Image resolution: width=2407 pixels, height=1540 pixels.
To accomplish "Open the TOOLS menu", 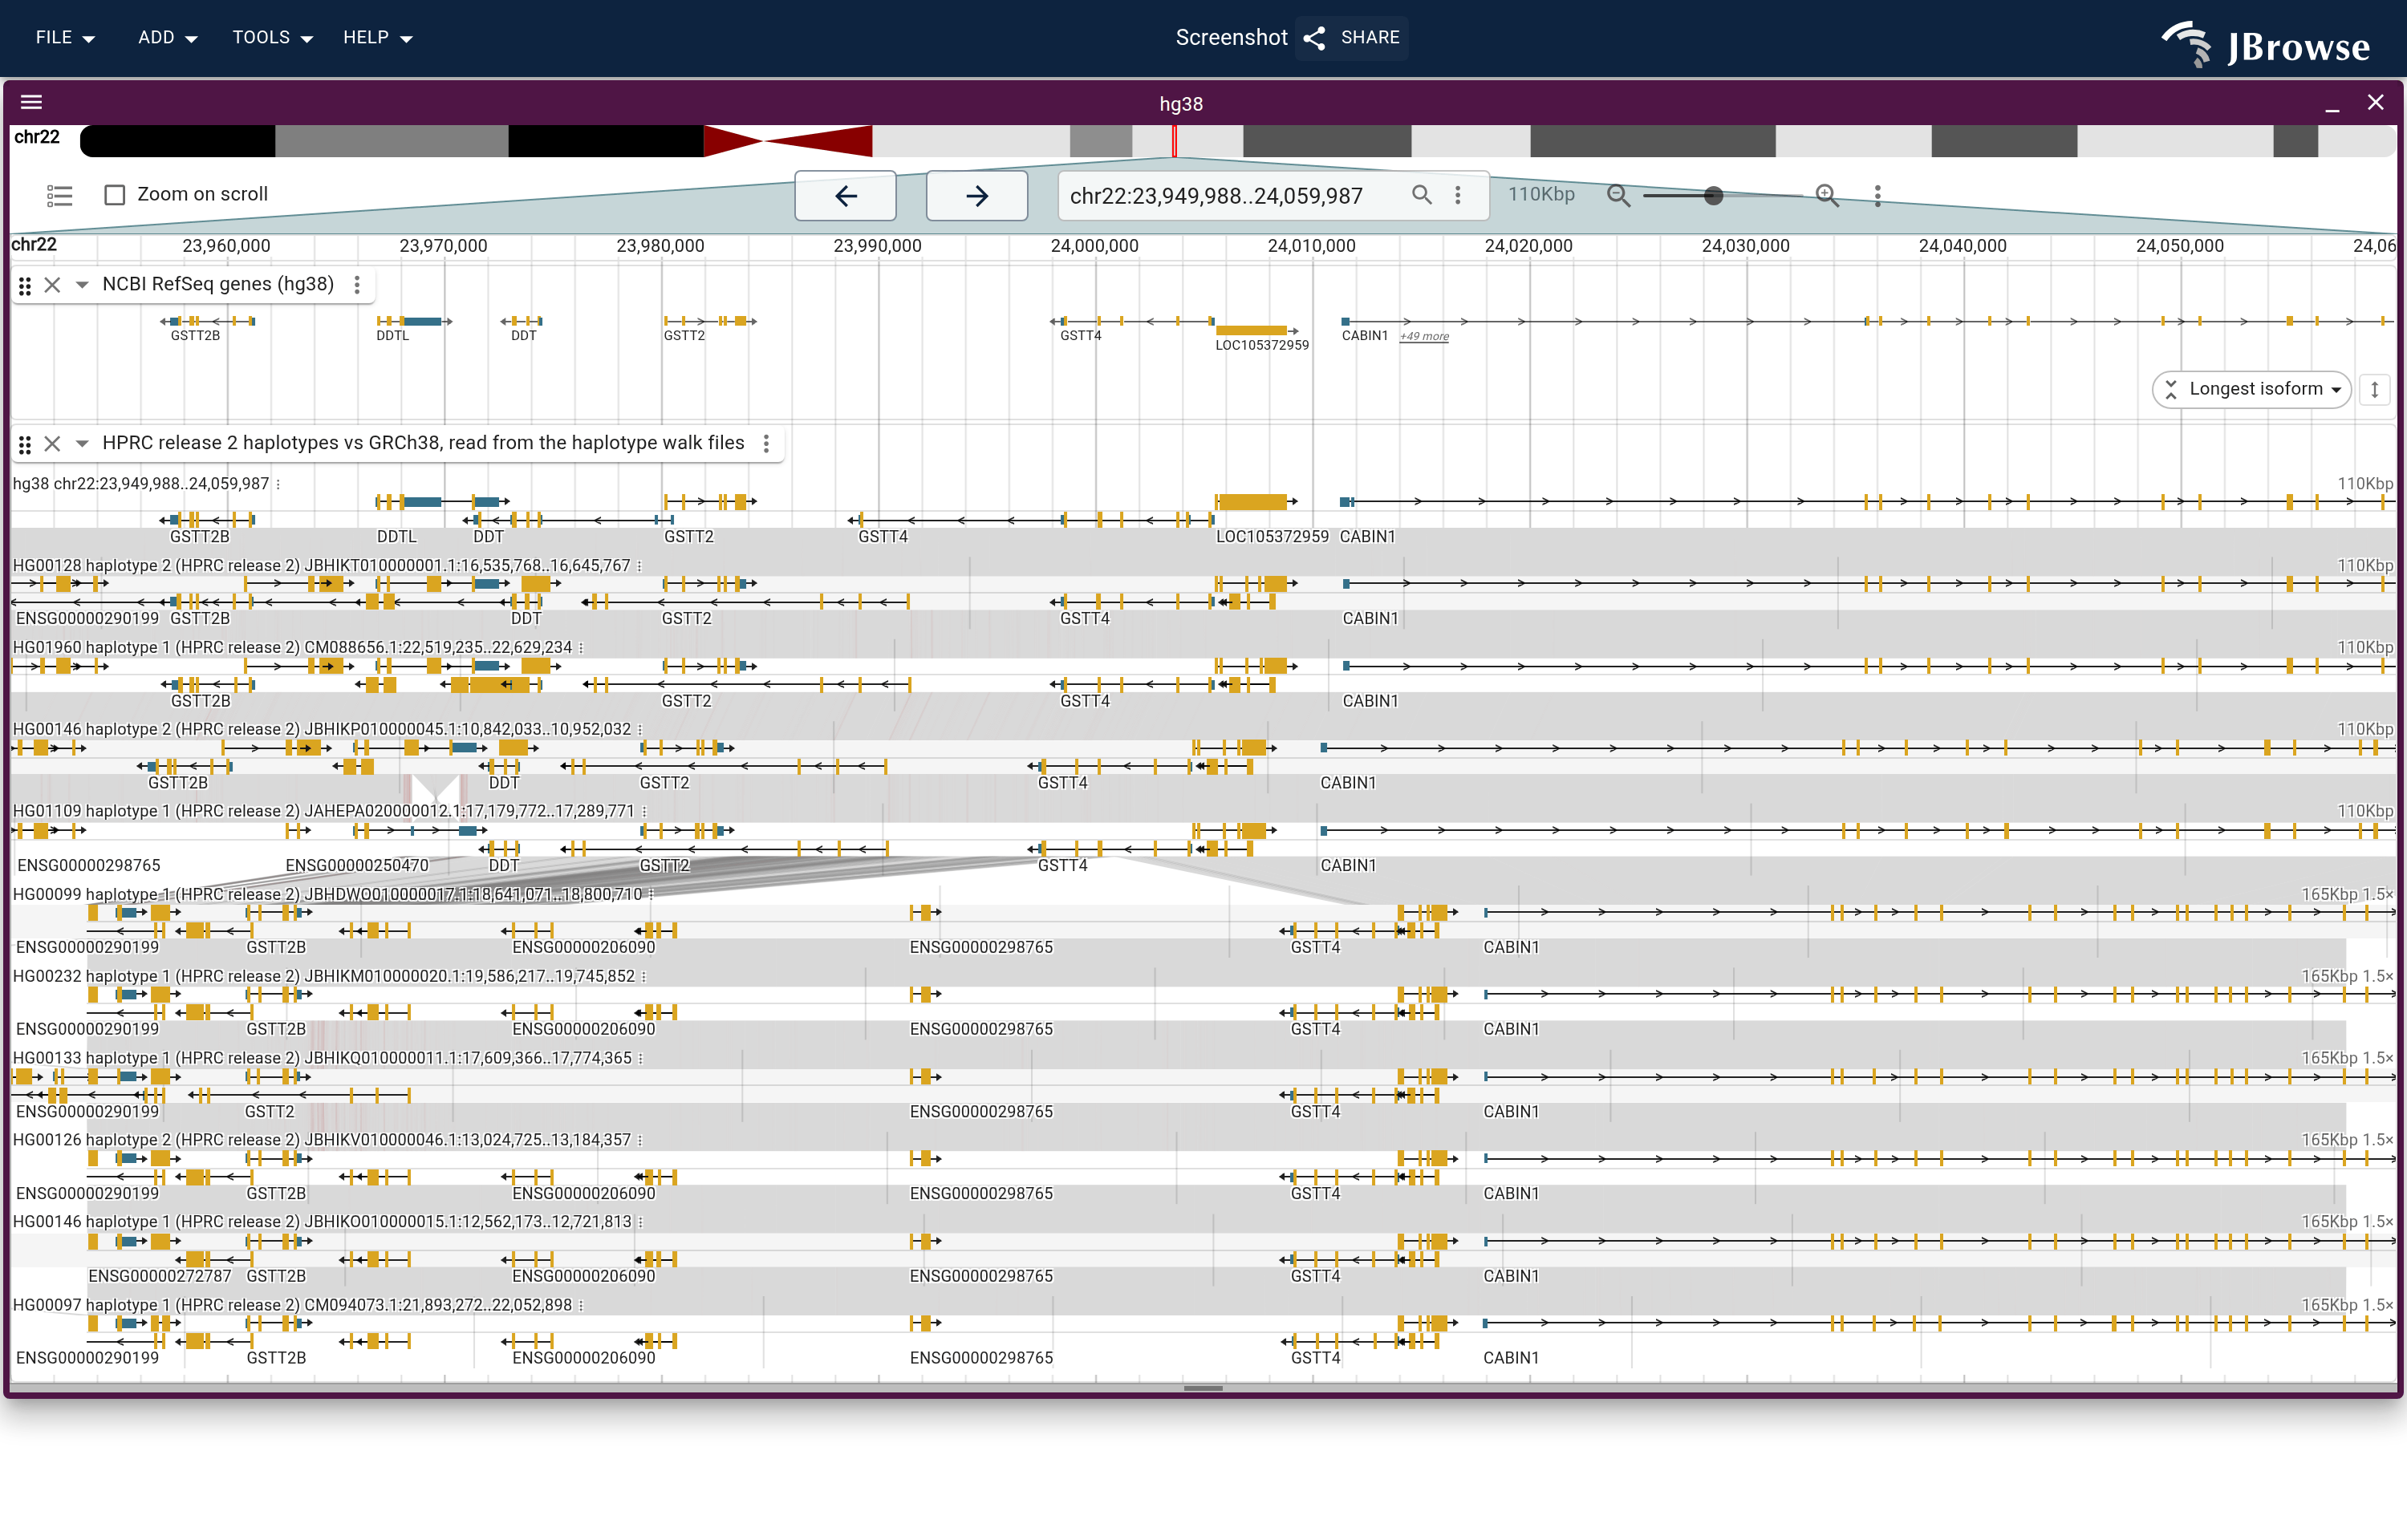I will point(272,37).
